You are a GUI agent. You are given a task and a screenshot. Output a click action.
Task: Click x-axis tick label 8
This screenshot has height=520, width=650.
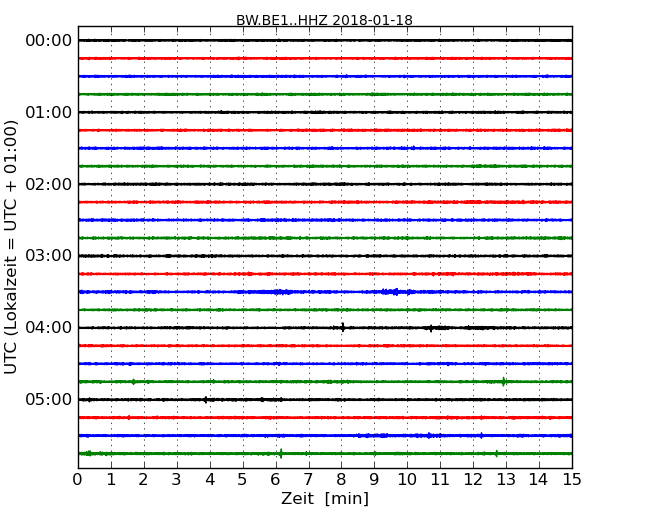point(341,480)
